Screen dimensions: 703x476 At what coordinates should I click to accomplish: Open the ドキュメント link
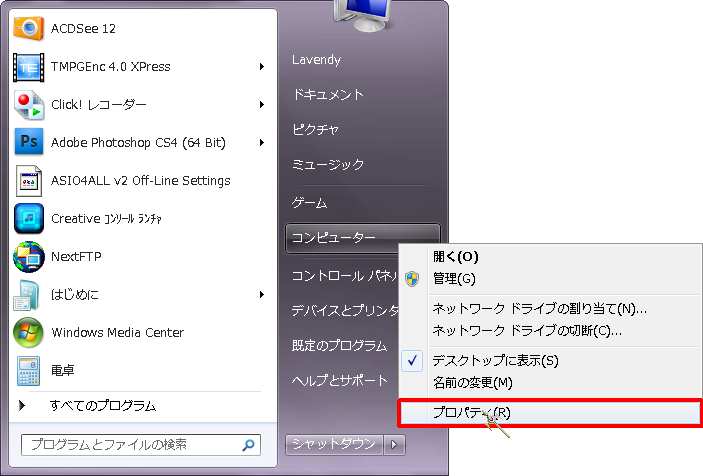coord(328,95)
